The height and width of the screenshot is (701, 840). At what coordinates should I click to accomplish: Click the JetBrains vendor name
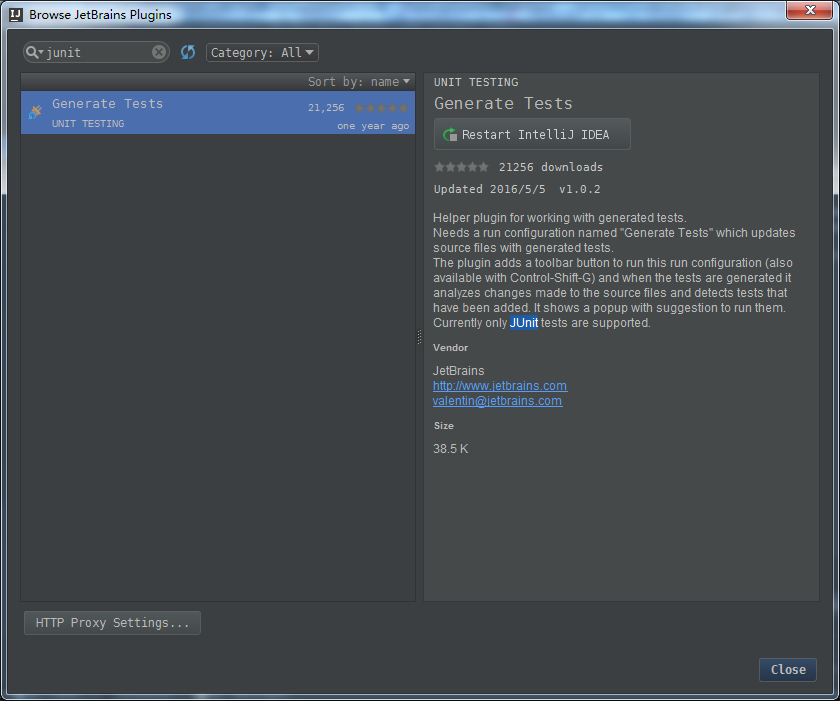(459, 371)
